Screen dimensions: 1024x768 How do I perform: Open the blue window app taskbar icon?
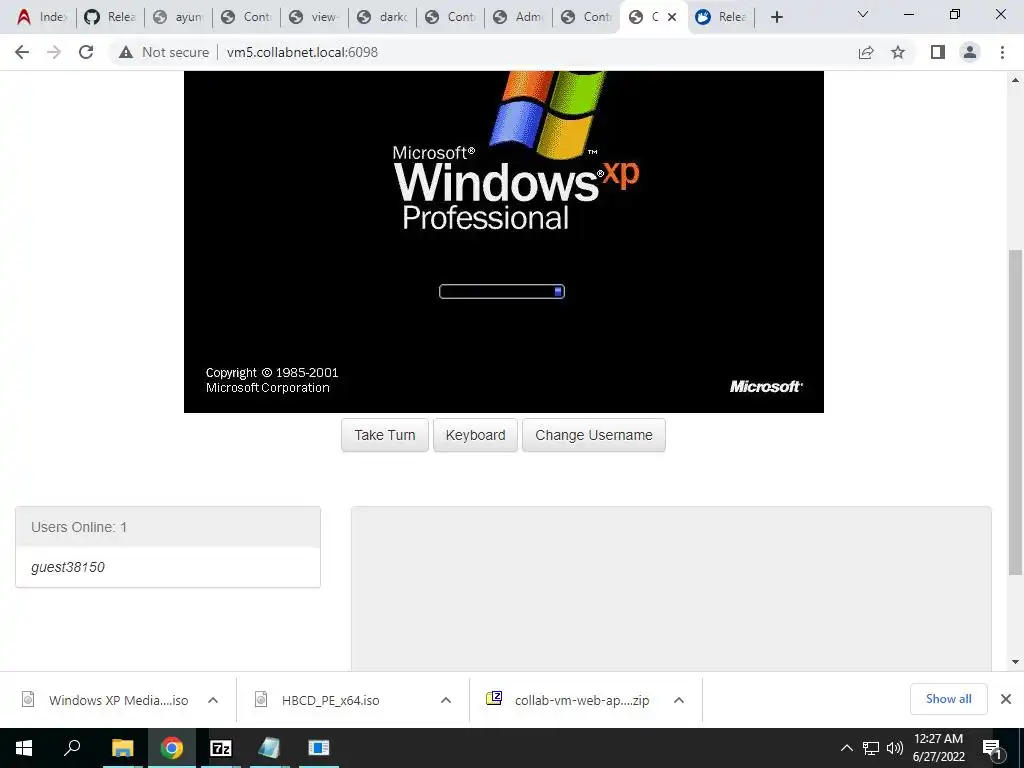(x=319, y=748)
